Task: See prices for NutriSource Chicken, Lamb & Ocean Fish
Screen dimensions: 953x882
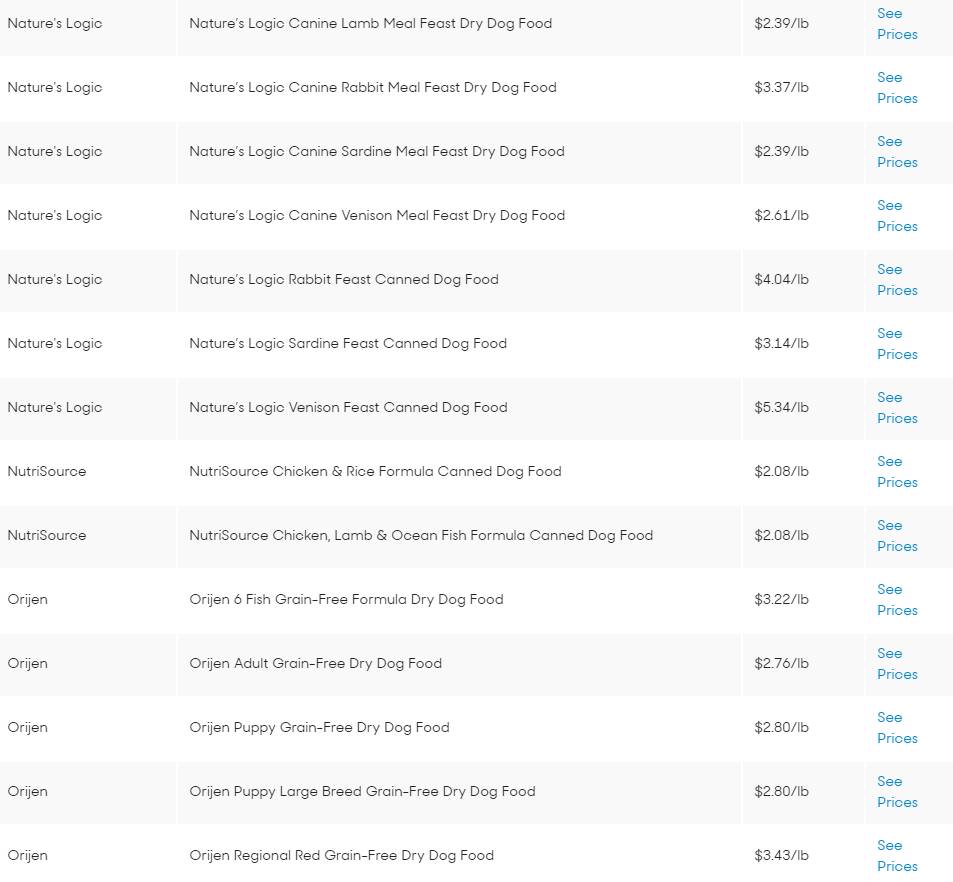Action: click(x=897, y=536)
